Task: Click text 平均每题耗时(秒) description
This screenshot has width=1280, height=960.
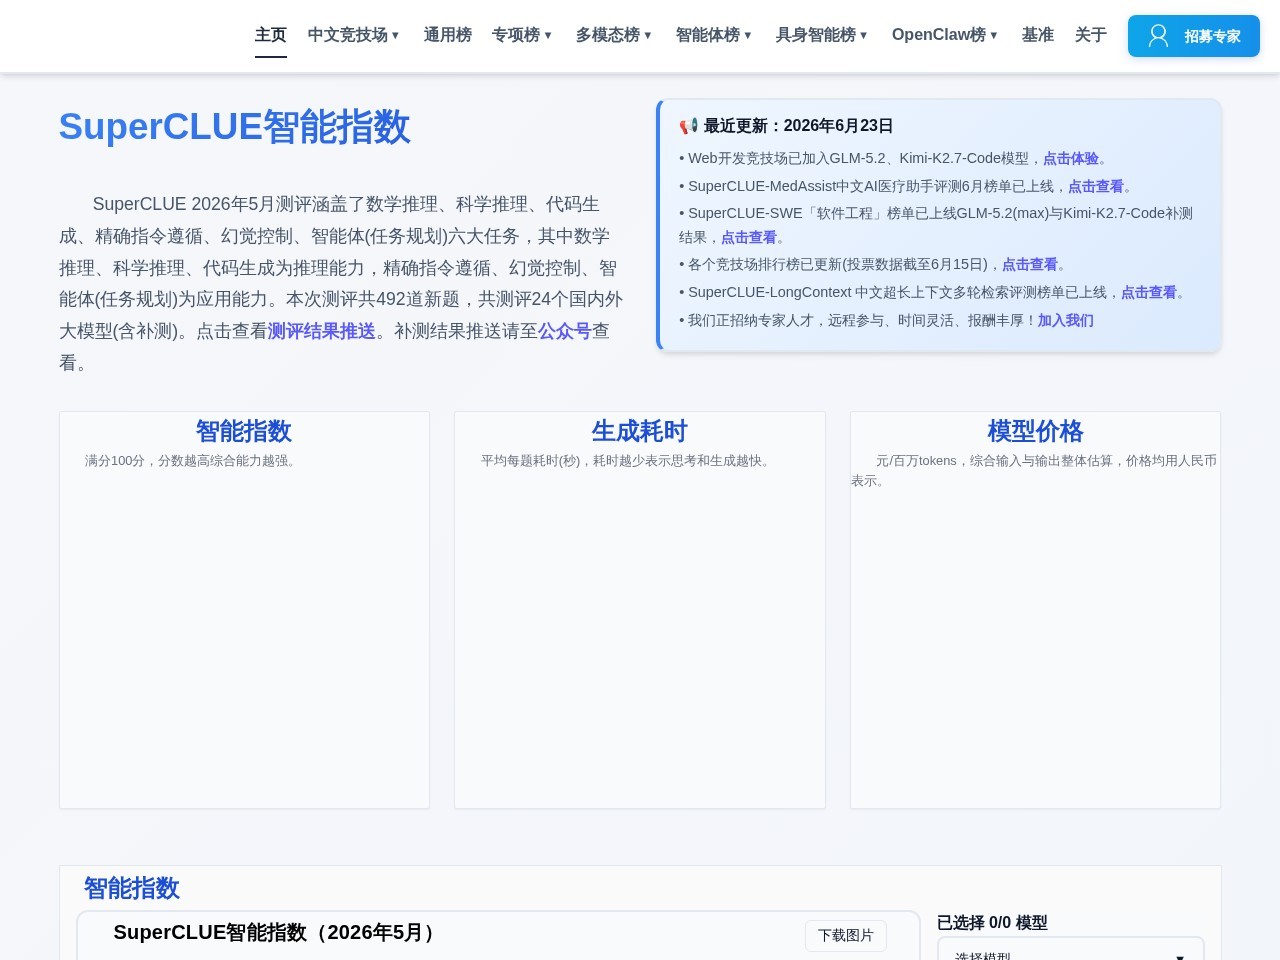Action: (x=628, y=461)
